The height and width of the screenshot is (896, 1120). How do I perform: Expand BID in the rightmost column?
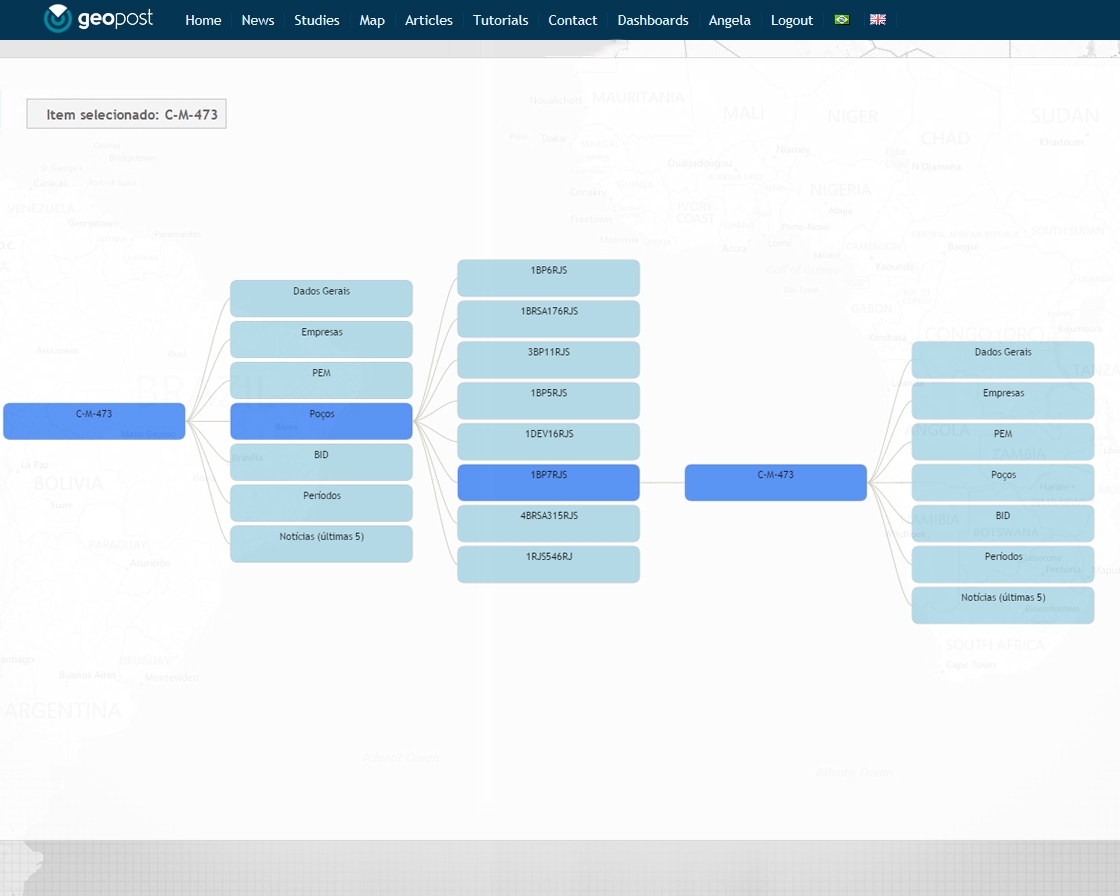tap(1003, 523)
